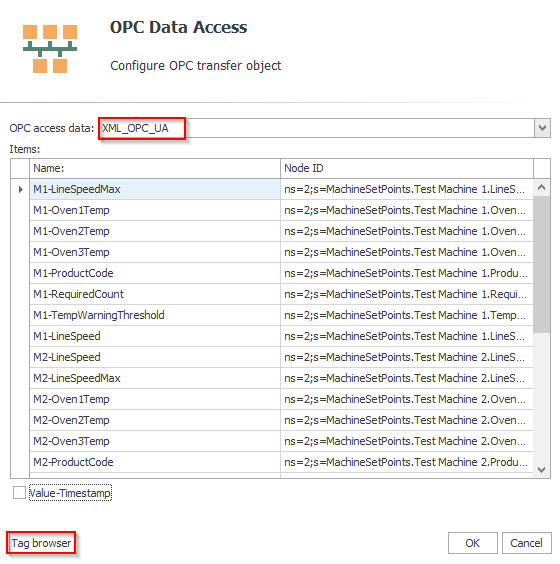Click the Node ID column header
This screenshot has width=560, height=564.
click(x=407, y=168)
